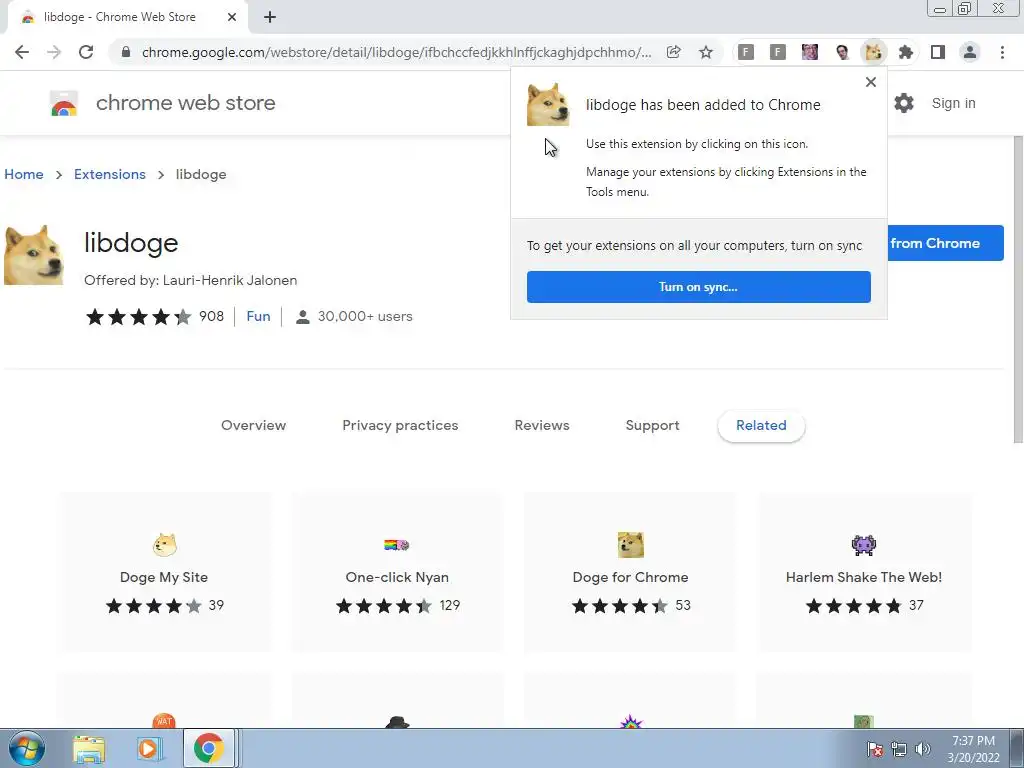Click the network tray icon
This screenshot has width=1024, height=768.
pyautogui.click(x=899, y=749)
